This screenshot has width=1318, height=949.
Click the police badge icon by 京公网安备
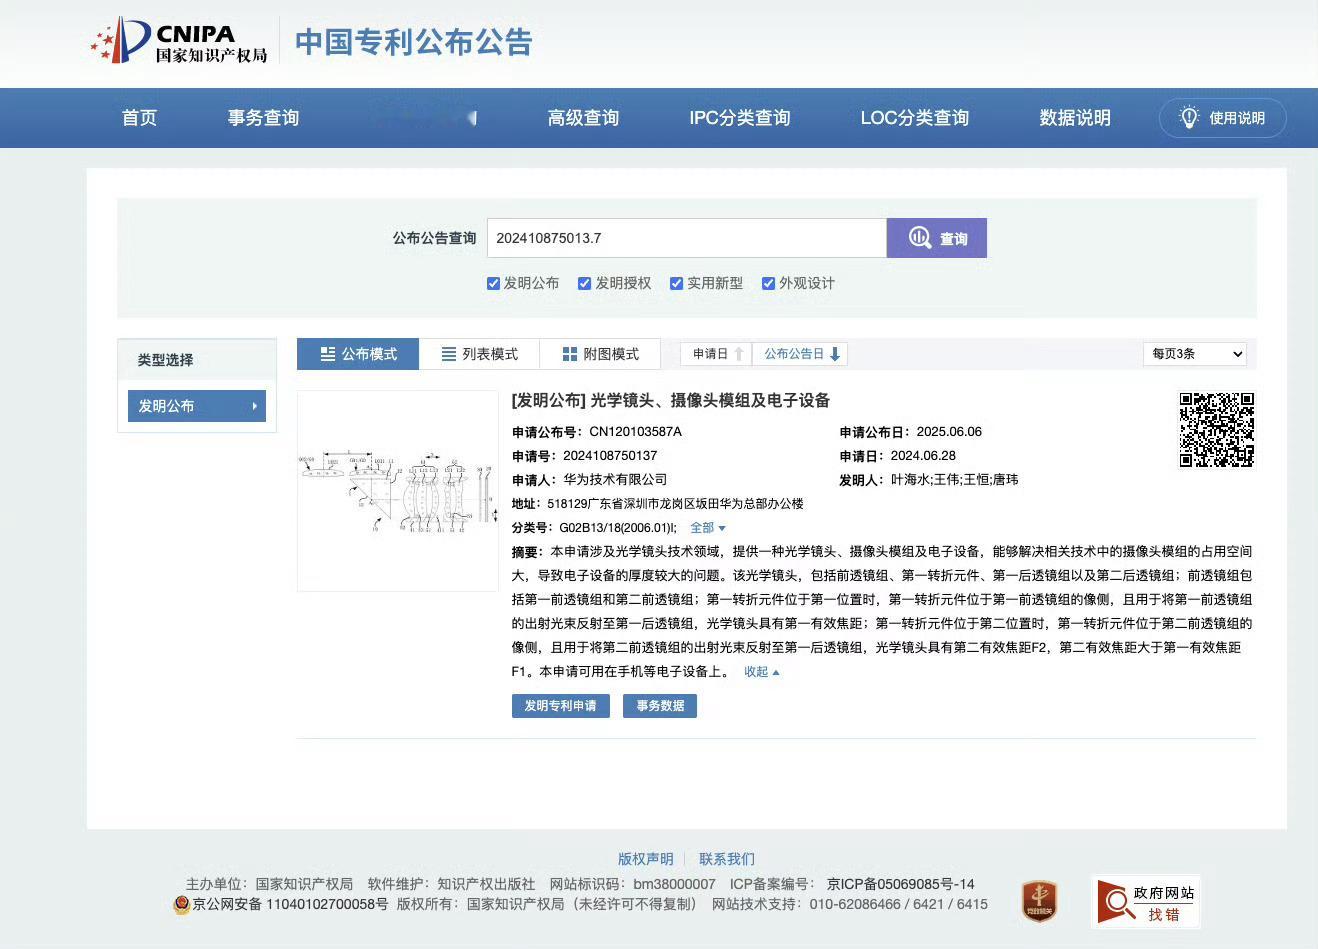(x=181, y=904)
